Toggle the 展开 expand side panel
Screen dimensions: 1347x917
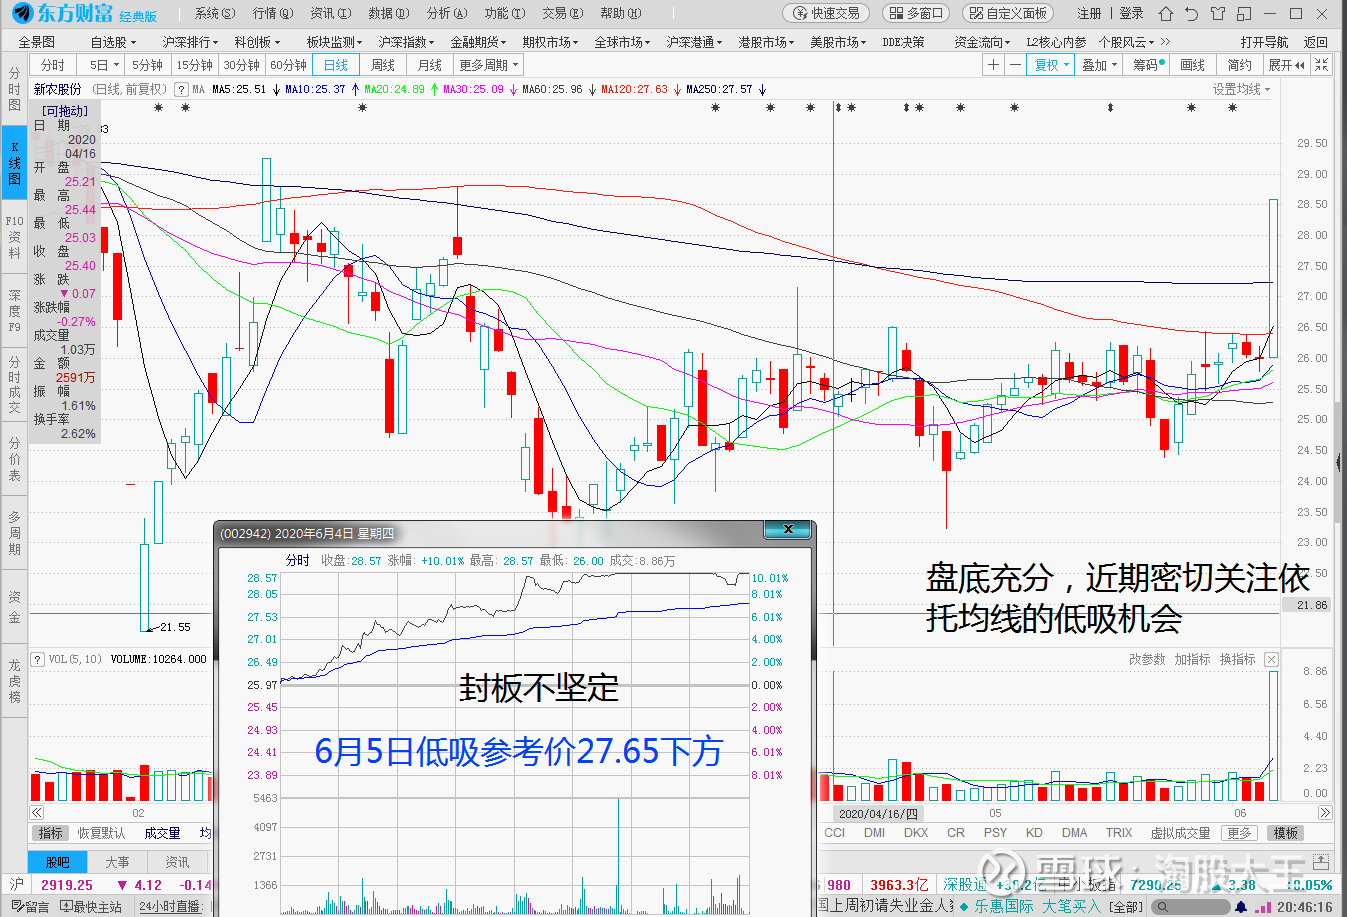coord(1286,65)
